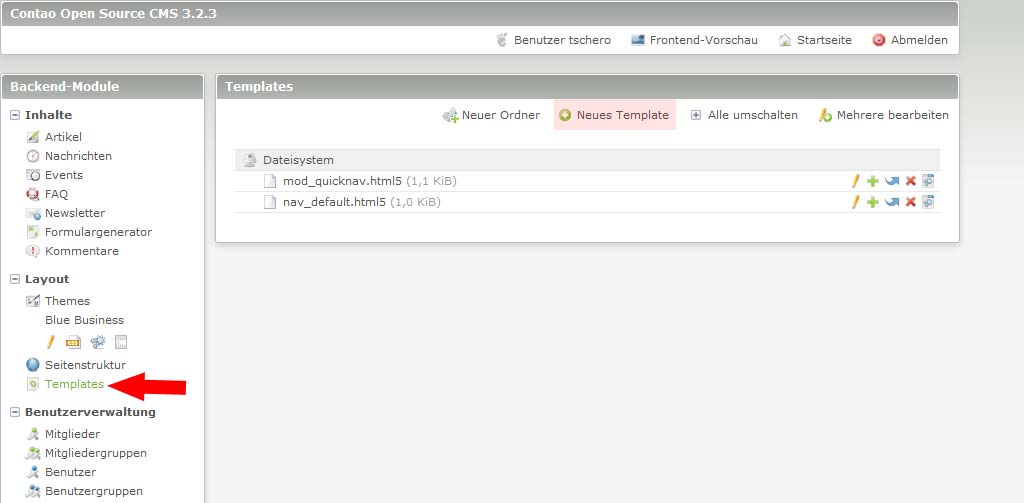
Task: Edit the Blue Business theme with pencil icon
Action: coord(51,342)
